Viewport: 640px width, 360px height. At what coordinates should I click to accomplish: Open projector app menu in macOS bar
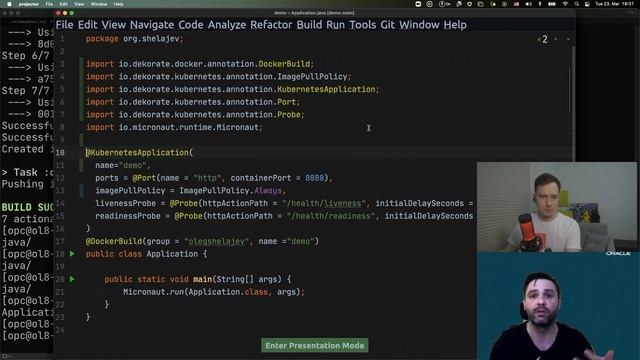pos(29,4)
